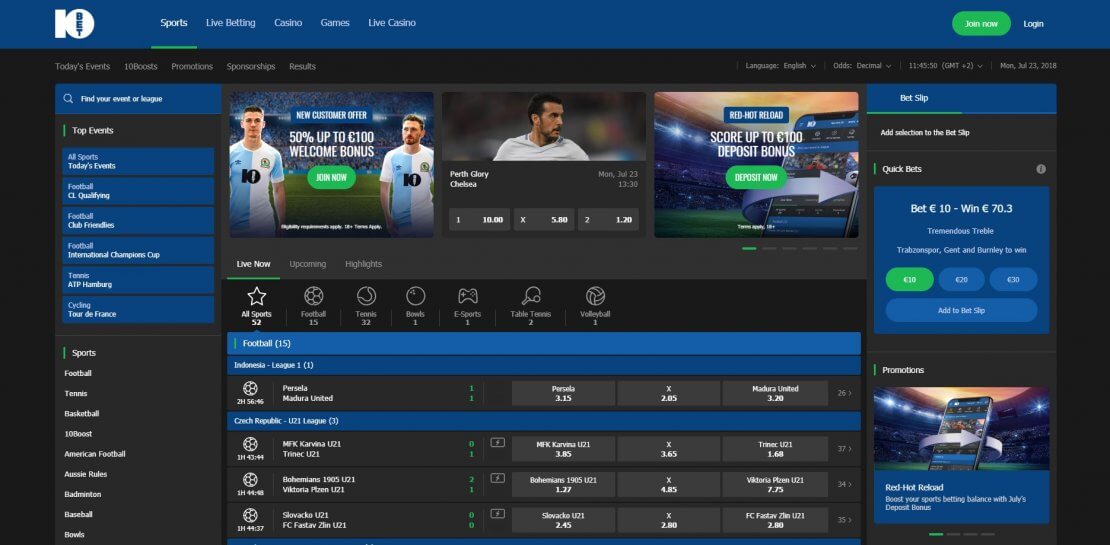
Task: Select Tennis ATP Hamburg top event
Action: [138, 280]
